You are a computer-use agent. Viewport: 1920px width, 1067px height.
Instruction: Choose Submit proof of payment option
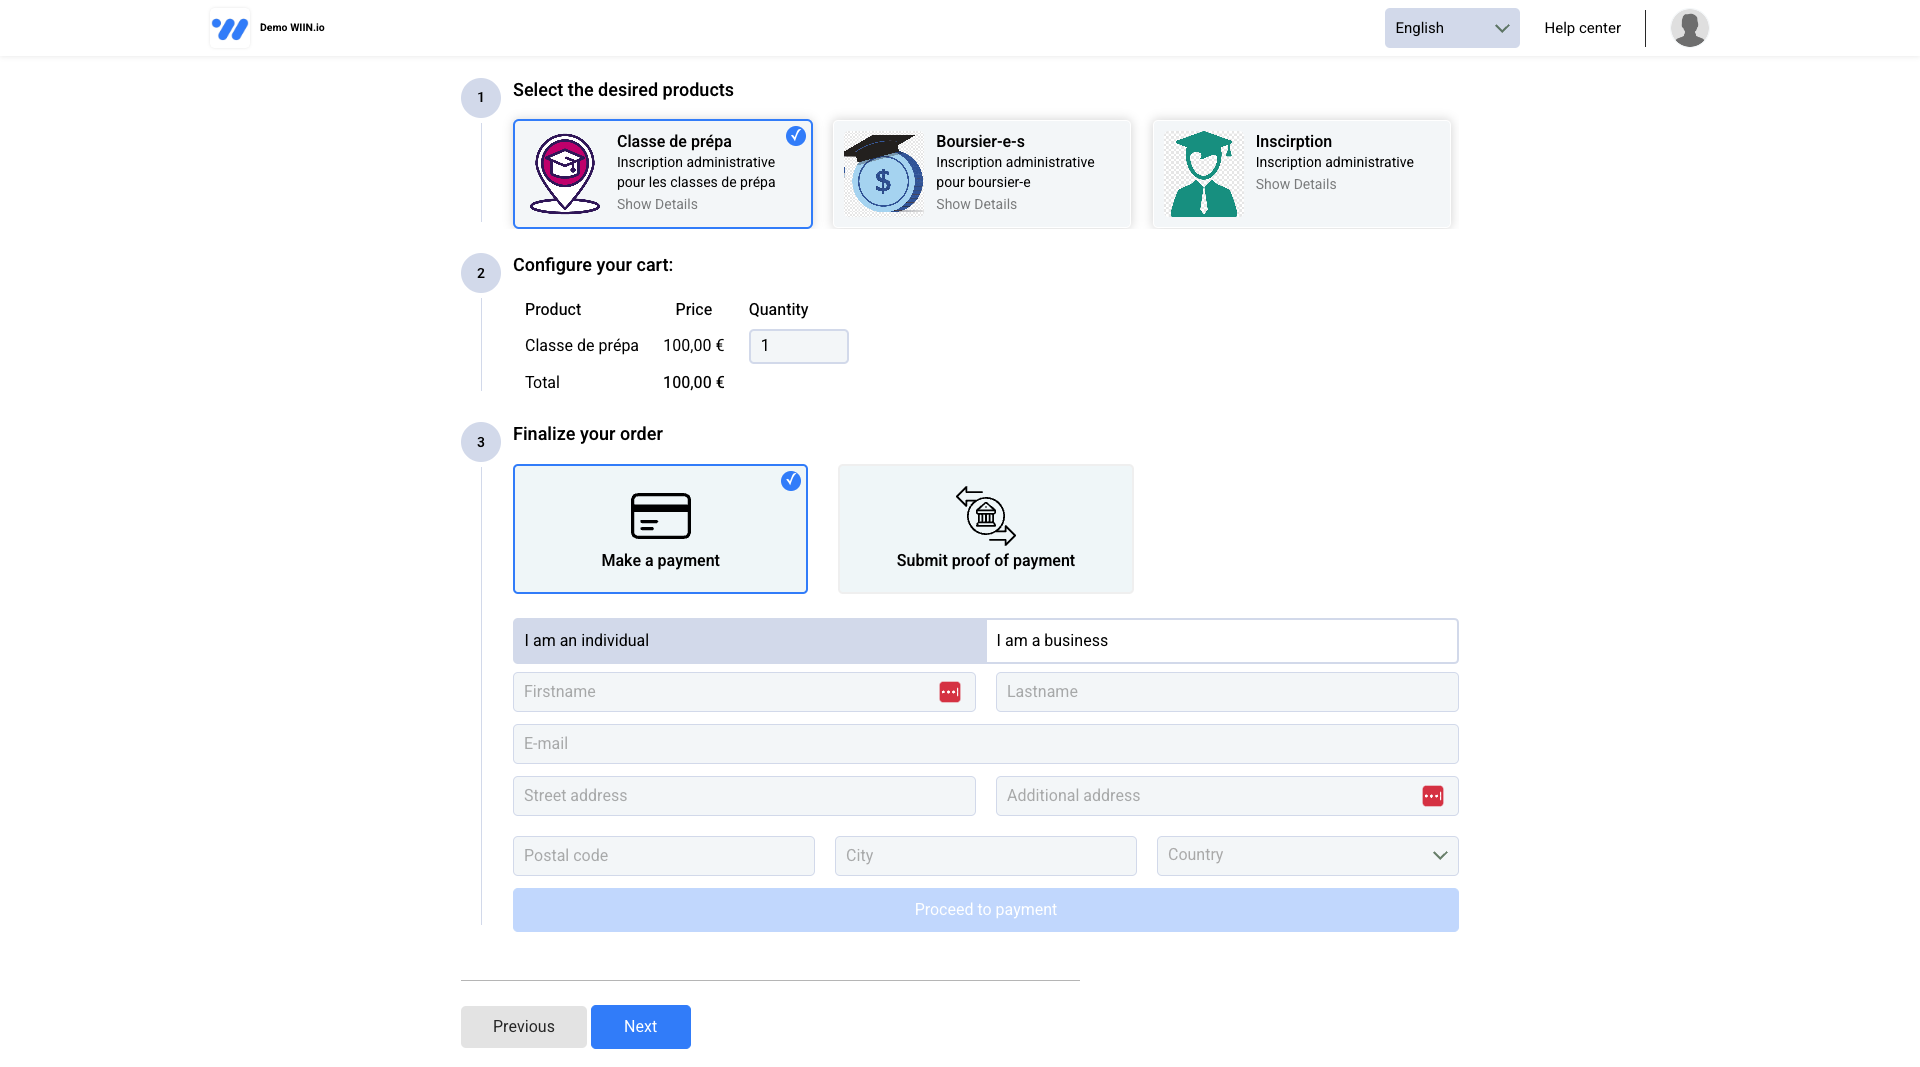tap(985, 529)
